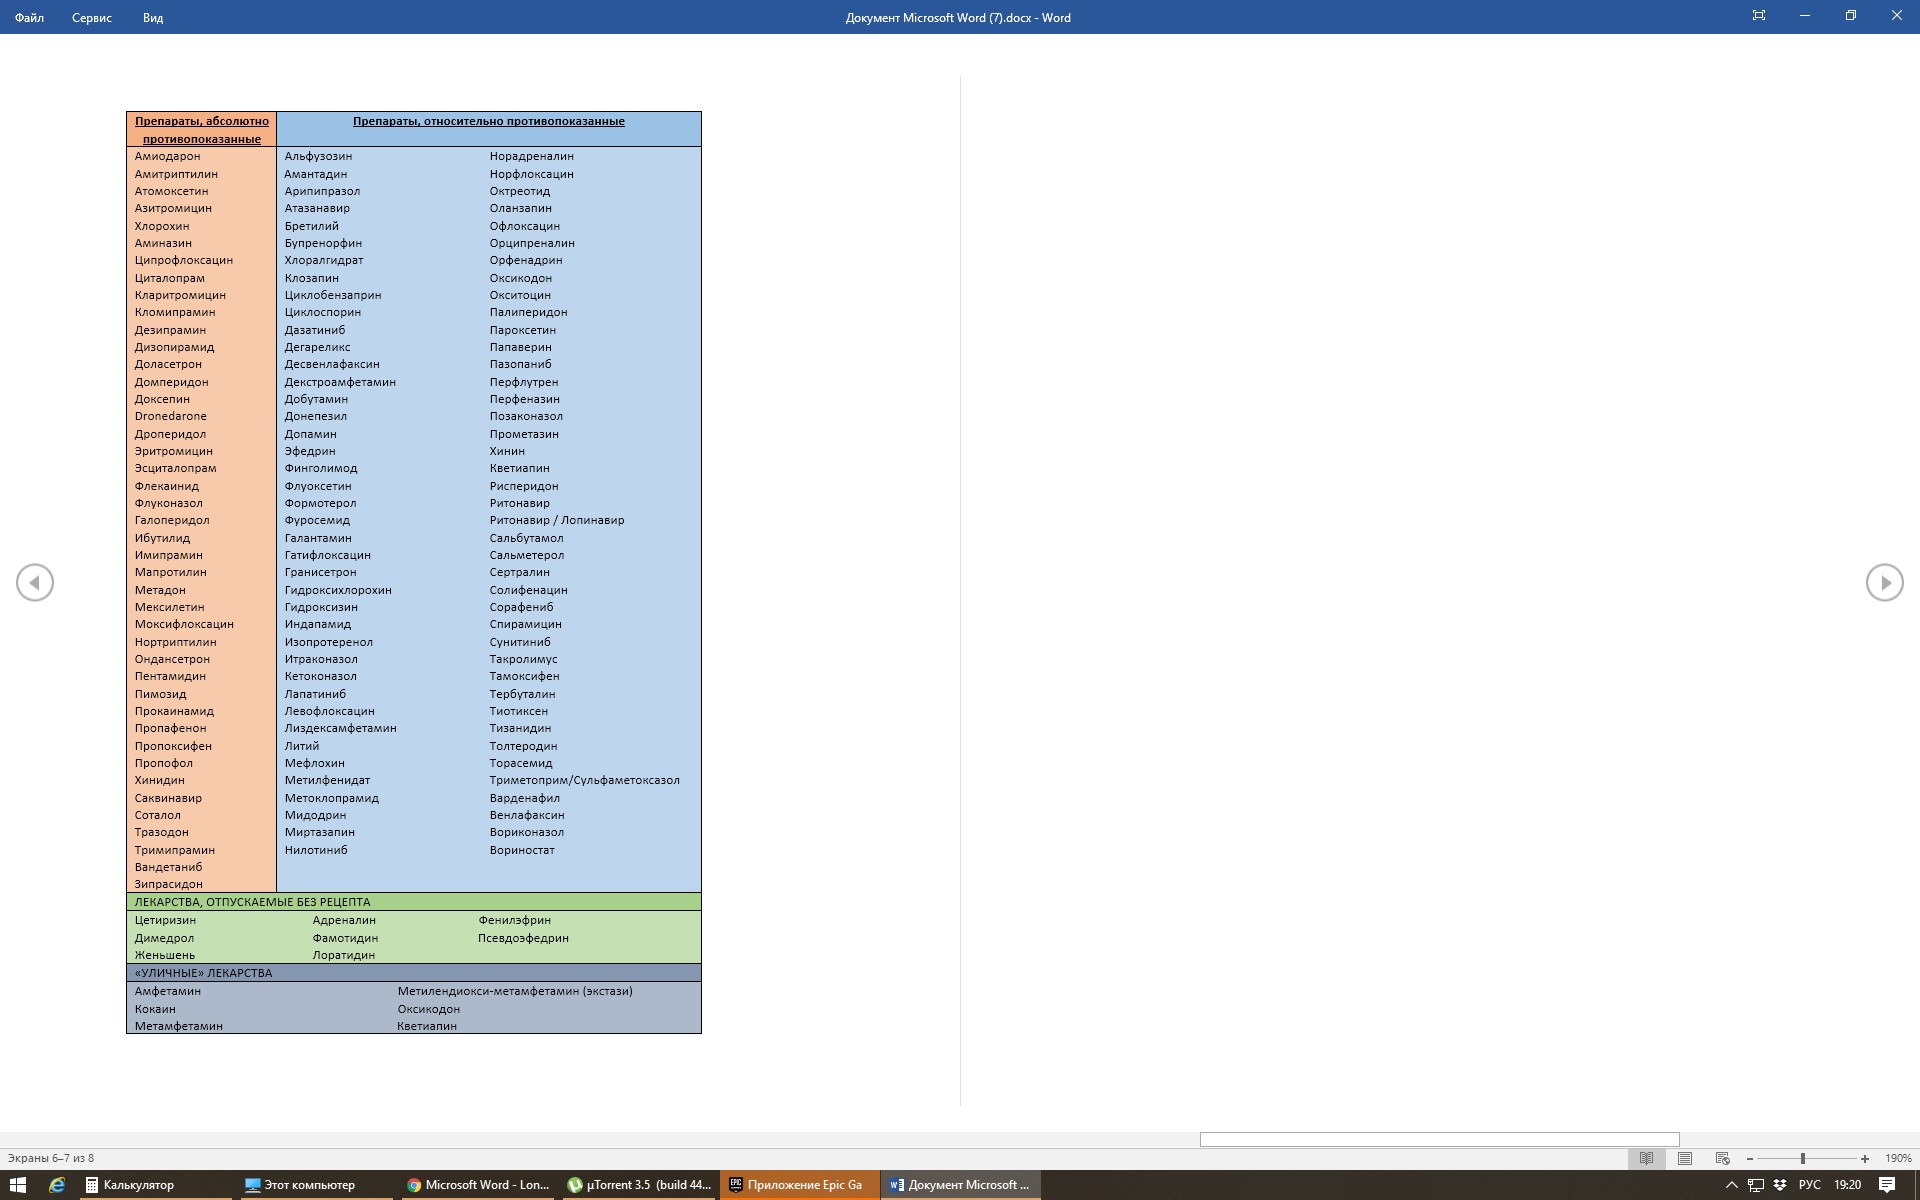Screen dimensions: 1920x1200
Task: Click the zoom in plus button
Action: (1865, 1158)
